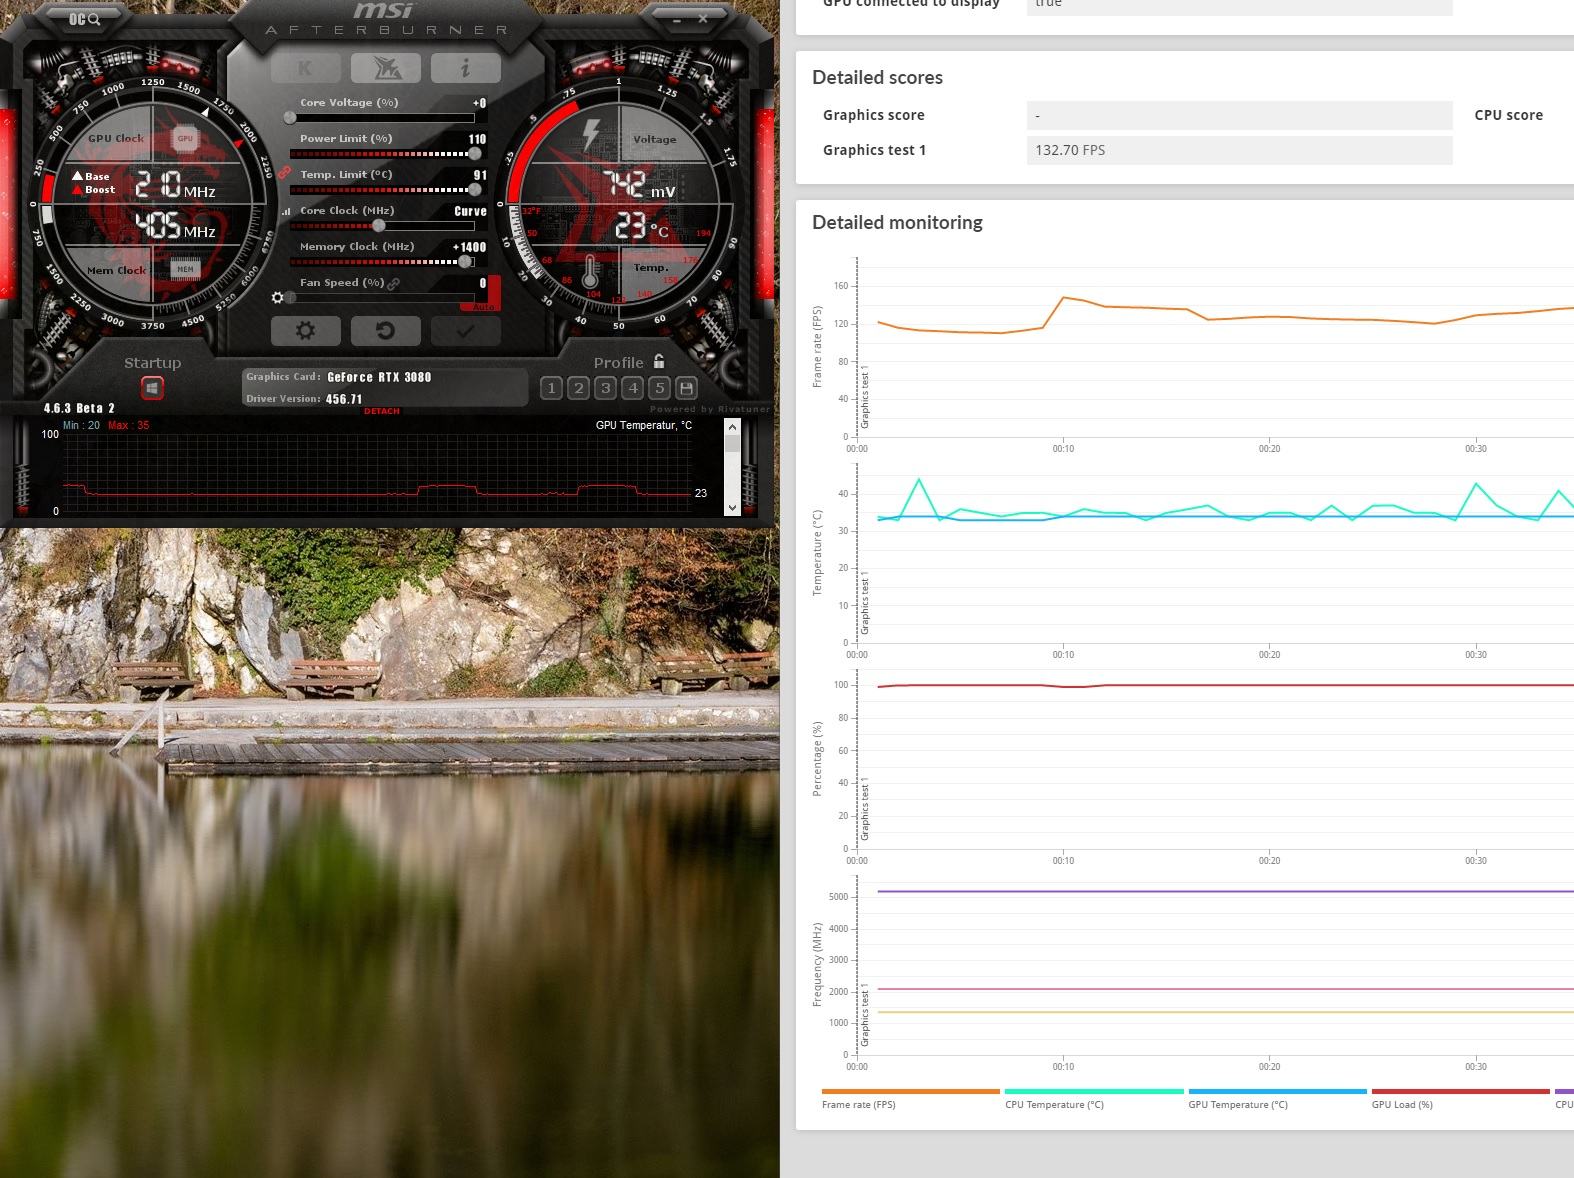The width and height of the screenshot is (1574, 1178).
Task: Apply settings with checkmark button
Action: [465, 330]
